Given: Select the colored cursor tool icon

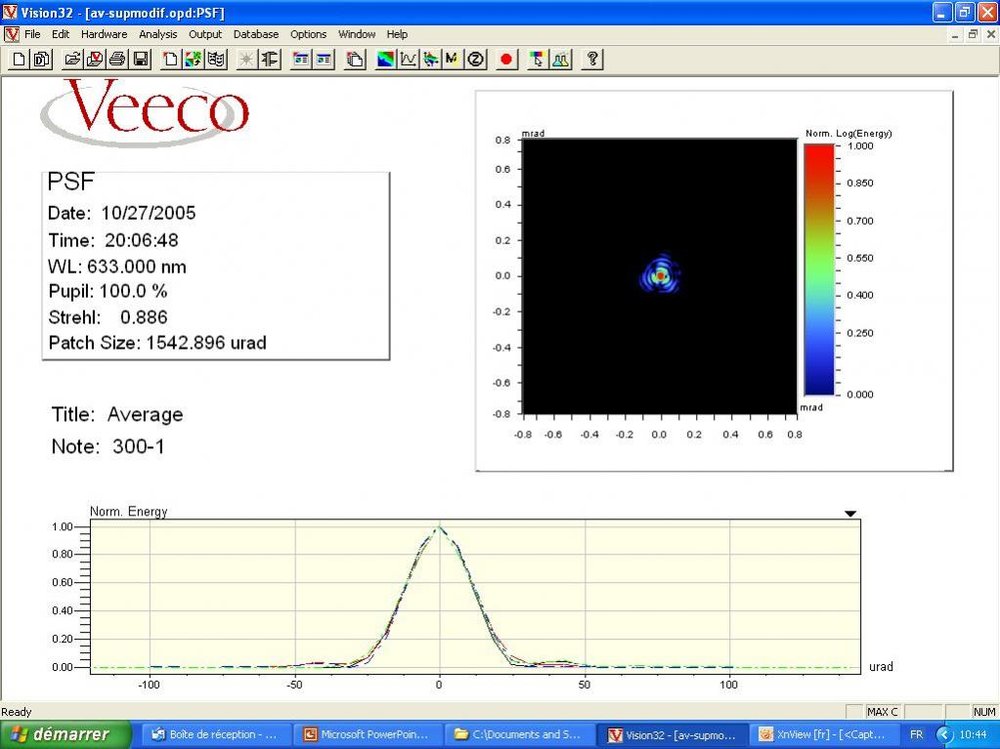Looking at the screenshot, I should point(537,59).
